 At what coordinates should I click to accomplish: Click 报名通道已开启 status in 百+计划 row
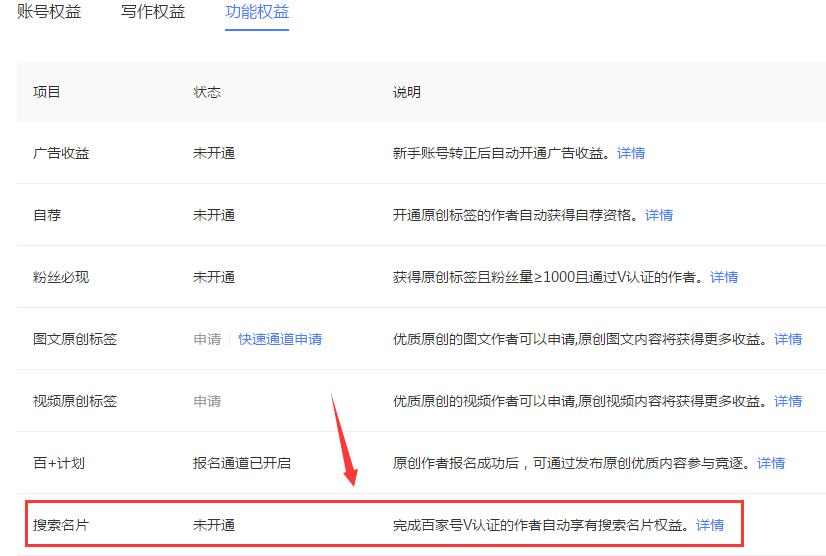[242, 463]
